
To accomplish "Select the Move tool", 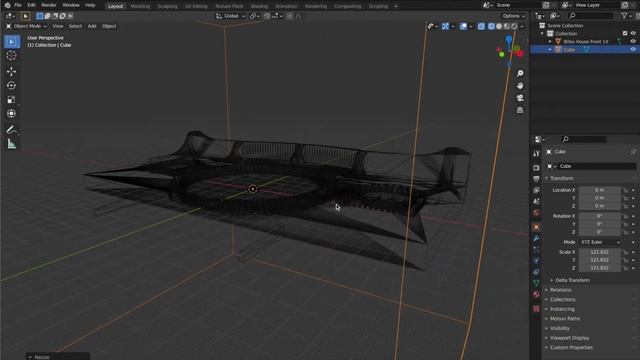I will (11, 71).
